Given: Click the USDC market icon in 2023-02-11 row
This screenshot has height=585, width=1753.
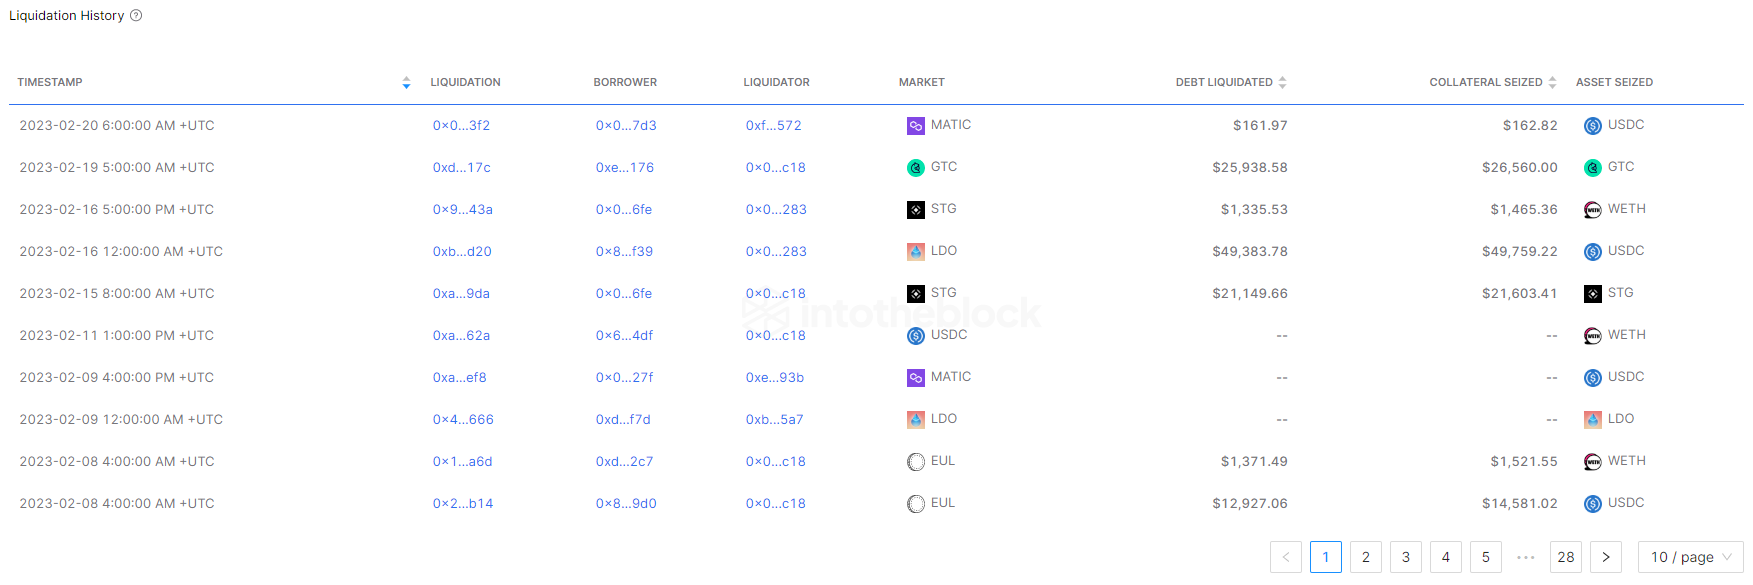Looking at the screenshot, I should [915, 336].
